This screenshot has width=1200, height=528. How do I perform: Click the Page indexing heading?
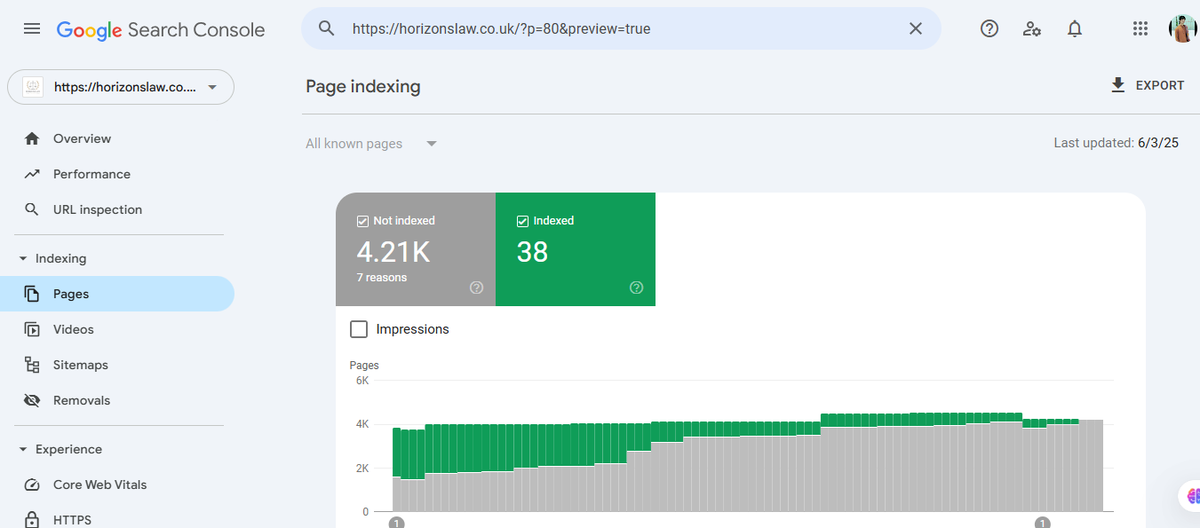(363, 86)
